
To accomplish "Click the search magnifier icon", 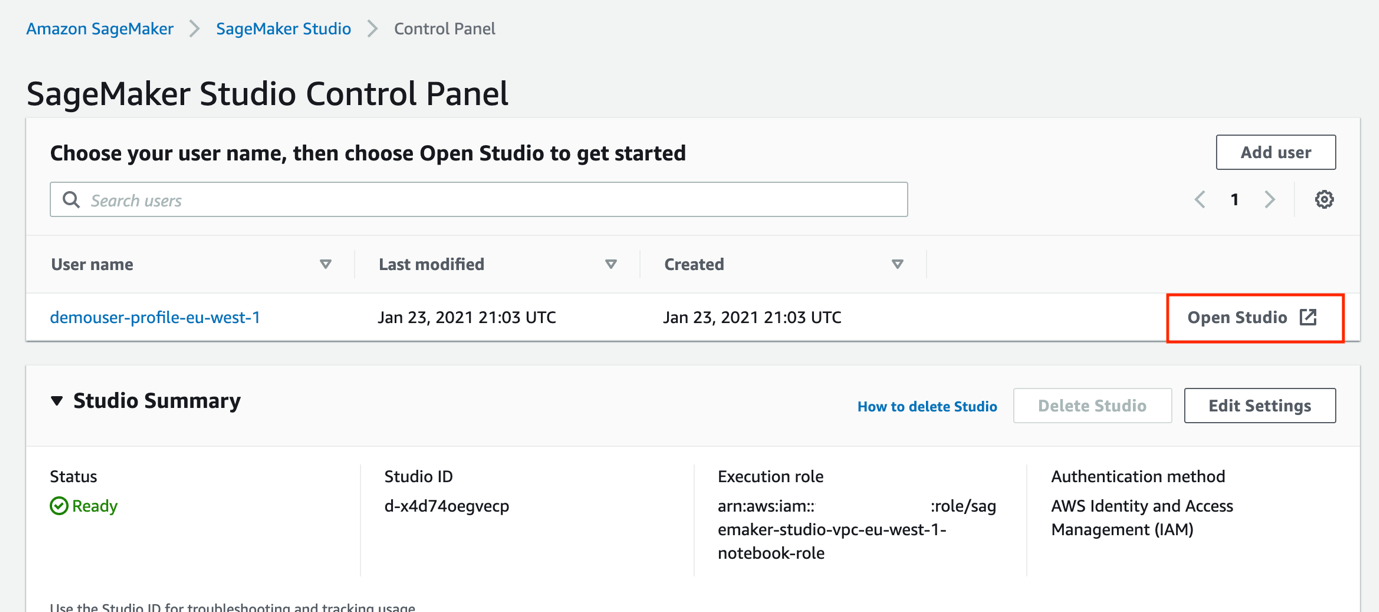I will point(71,200).
